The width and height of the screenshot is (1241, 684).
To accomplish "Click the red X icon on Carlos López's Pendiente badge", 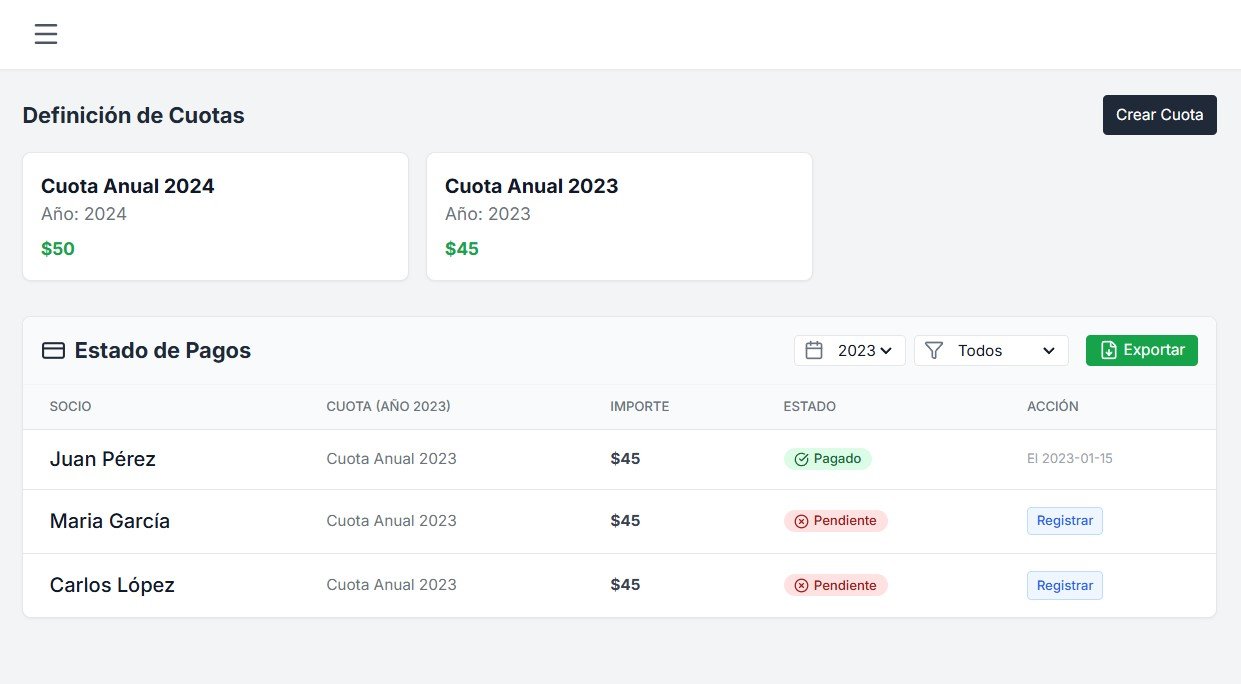I will pyautogui.click(x=800, y=585).
